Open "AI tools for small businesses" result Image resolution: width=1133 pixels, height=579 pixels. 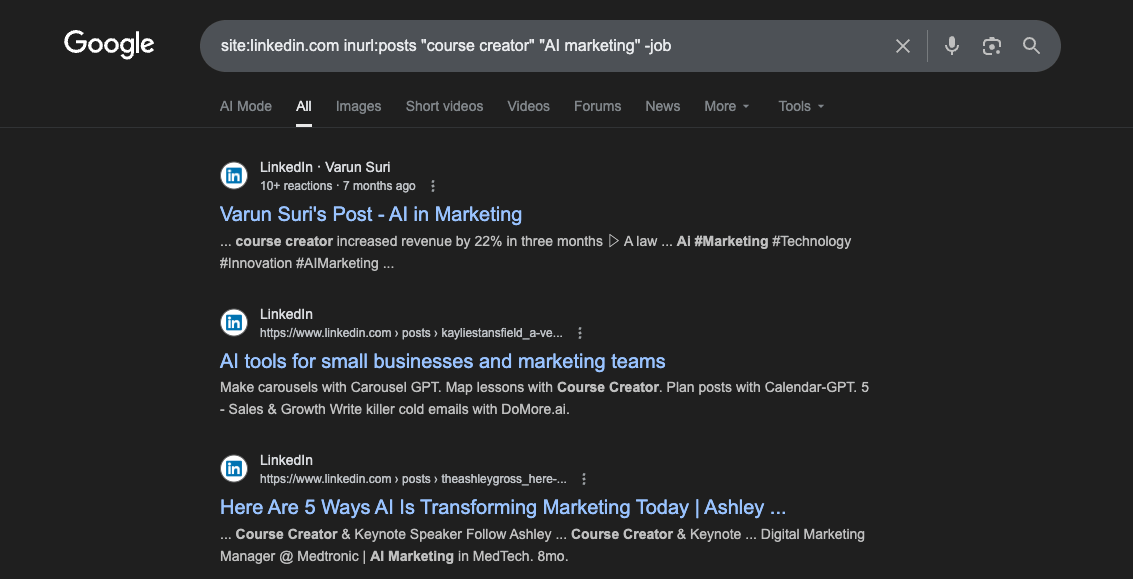click(442, 361)
